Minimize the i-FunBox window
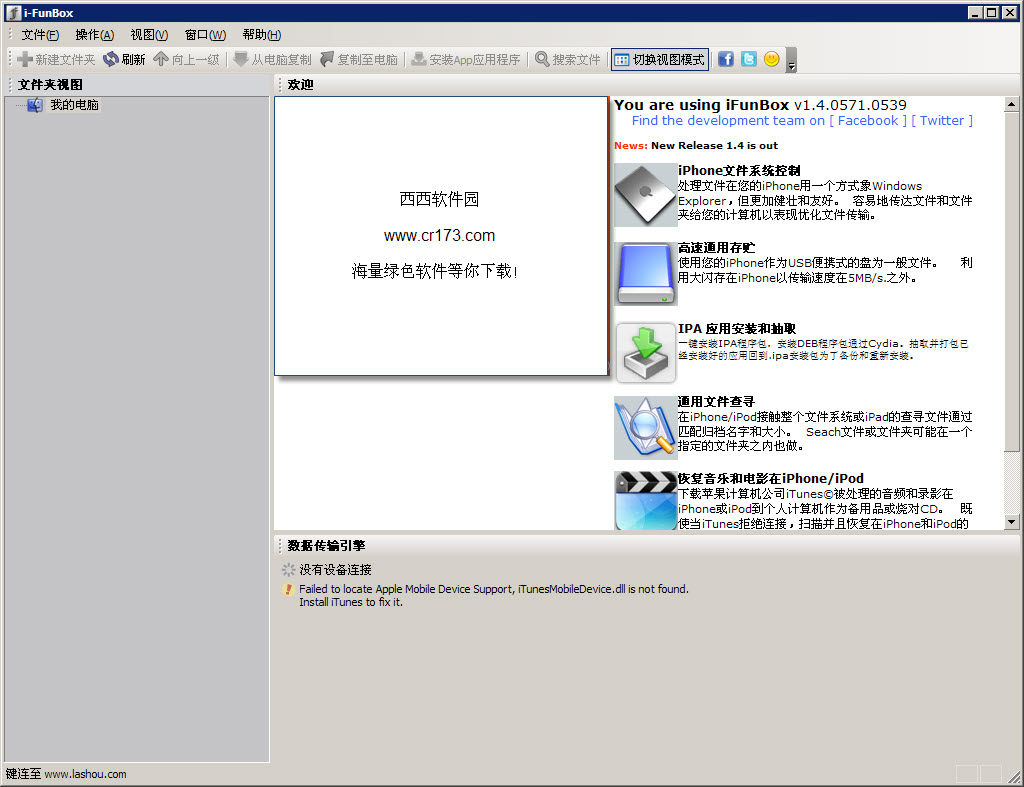This screenshot has height=787, width=1024. (975, 12)
